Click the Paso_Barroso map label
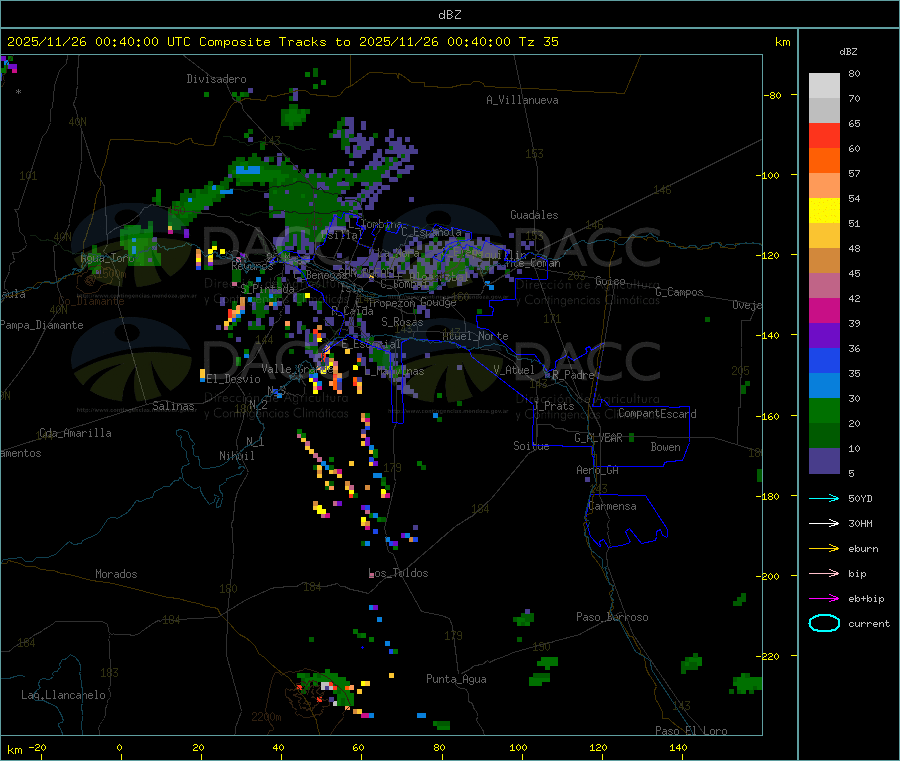The height and width of the screenshot is (761, 900). pyautogui.click(x=612, y=617)
